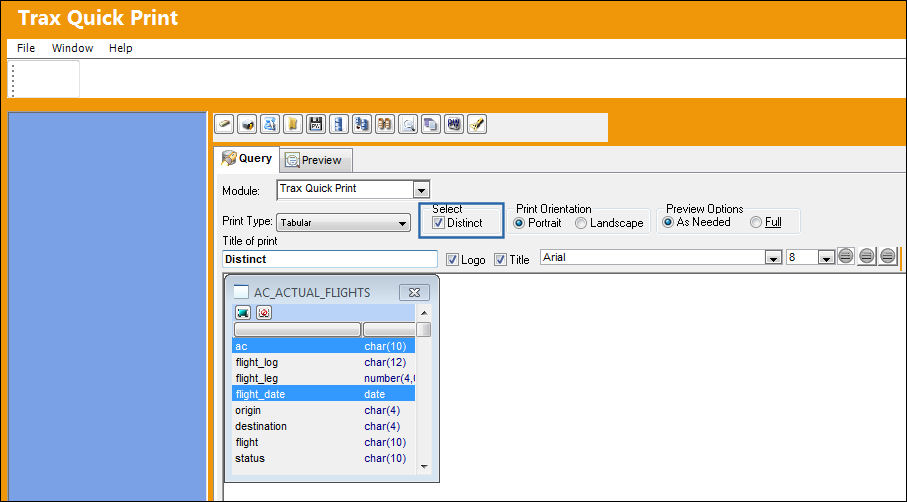
Task: Select the ac field row
Action: 323,346
